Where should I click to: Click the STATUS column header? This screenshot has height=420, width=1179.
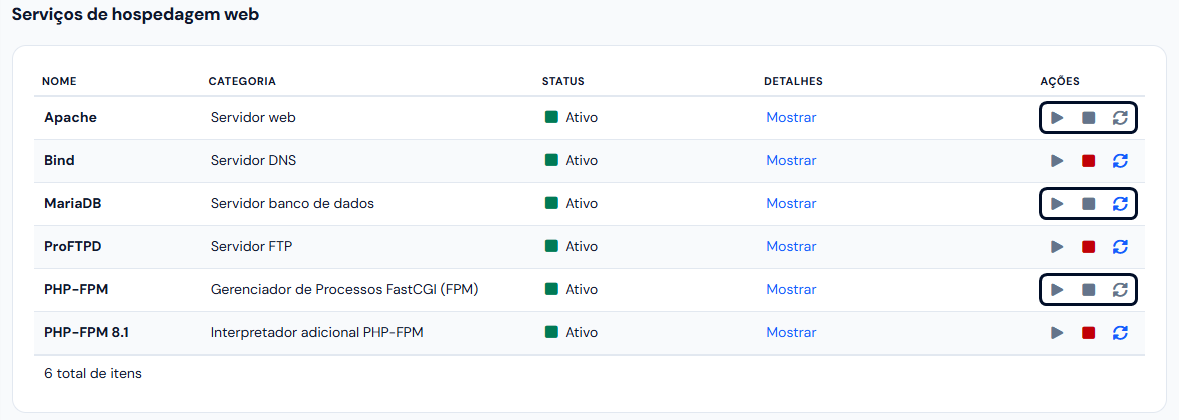point(563,81)
